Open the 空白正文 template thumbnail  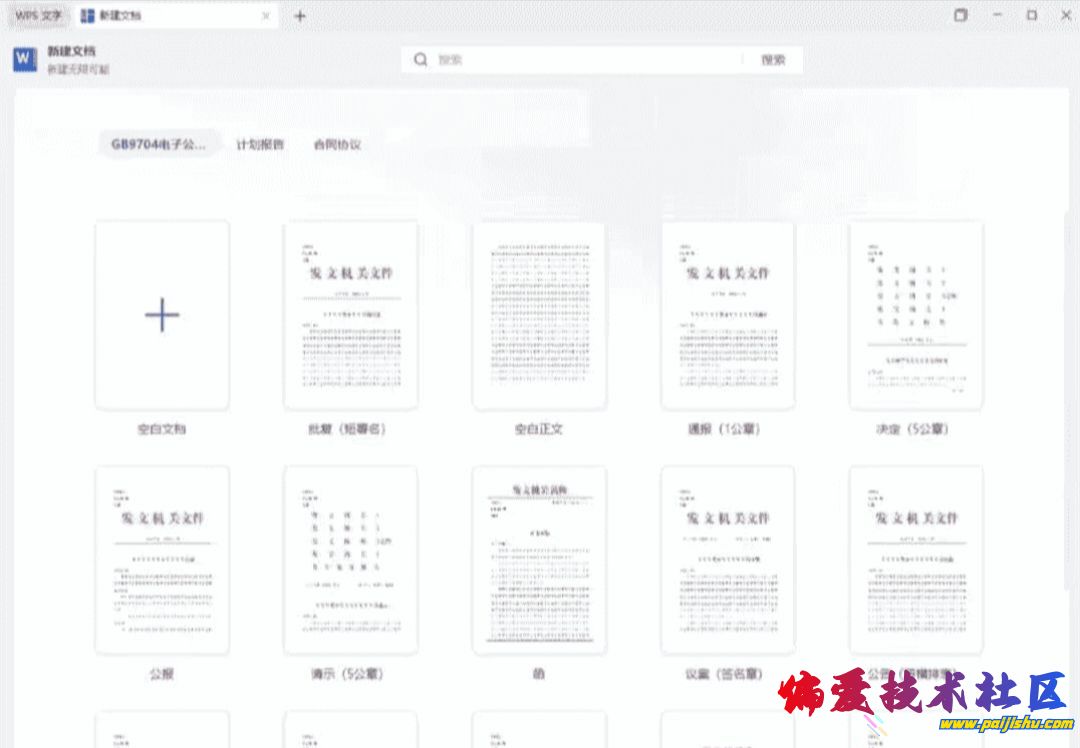click(539, 315)
